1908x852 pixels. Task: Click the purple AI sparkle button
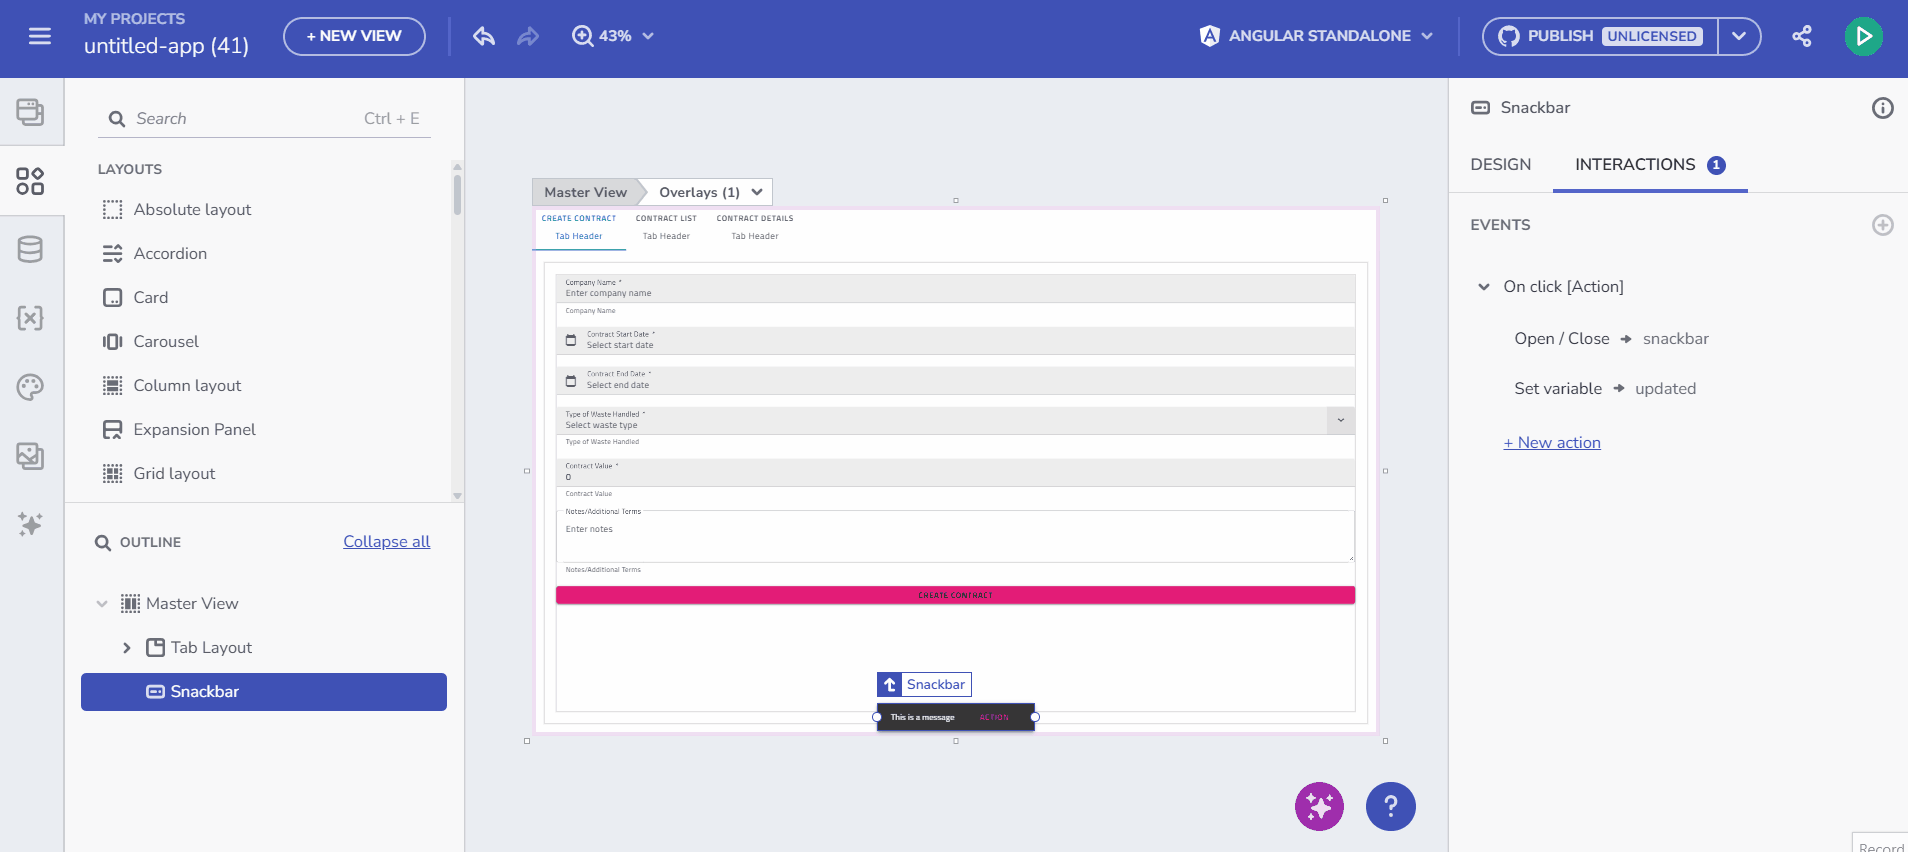click(1319, 806)
